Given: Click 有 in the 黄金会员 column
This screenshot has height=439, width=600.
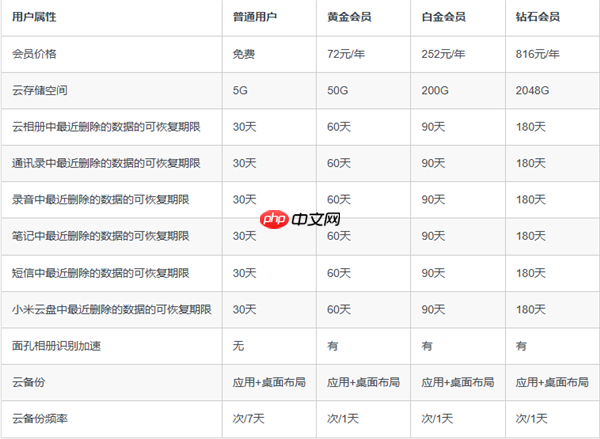Looking at the screenshot, I should tap(333, 346).
